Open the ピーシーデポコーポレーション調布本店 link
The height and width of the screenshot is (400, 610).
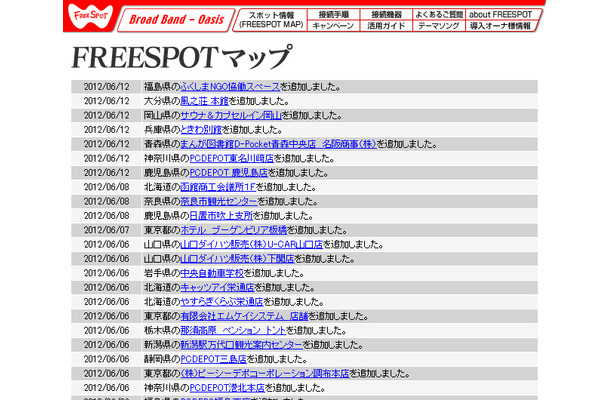coord(265,375)
